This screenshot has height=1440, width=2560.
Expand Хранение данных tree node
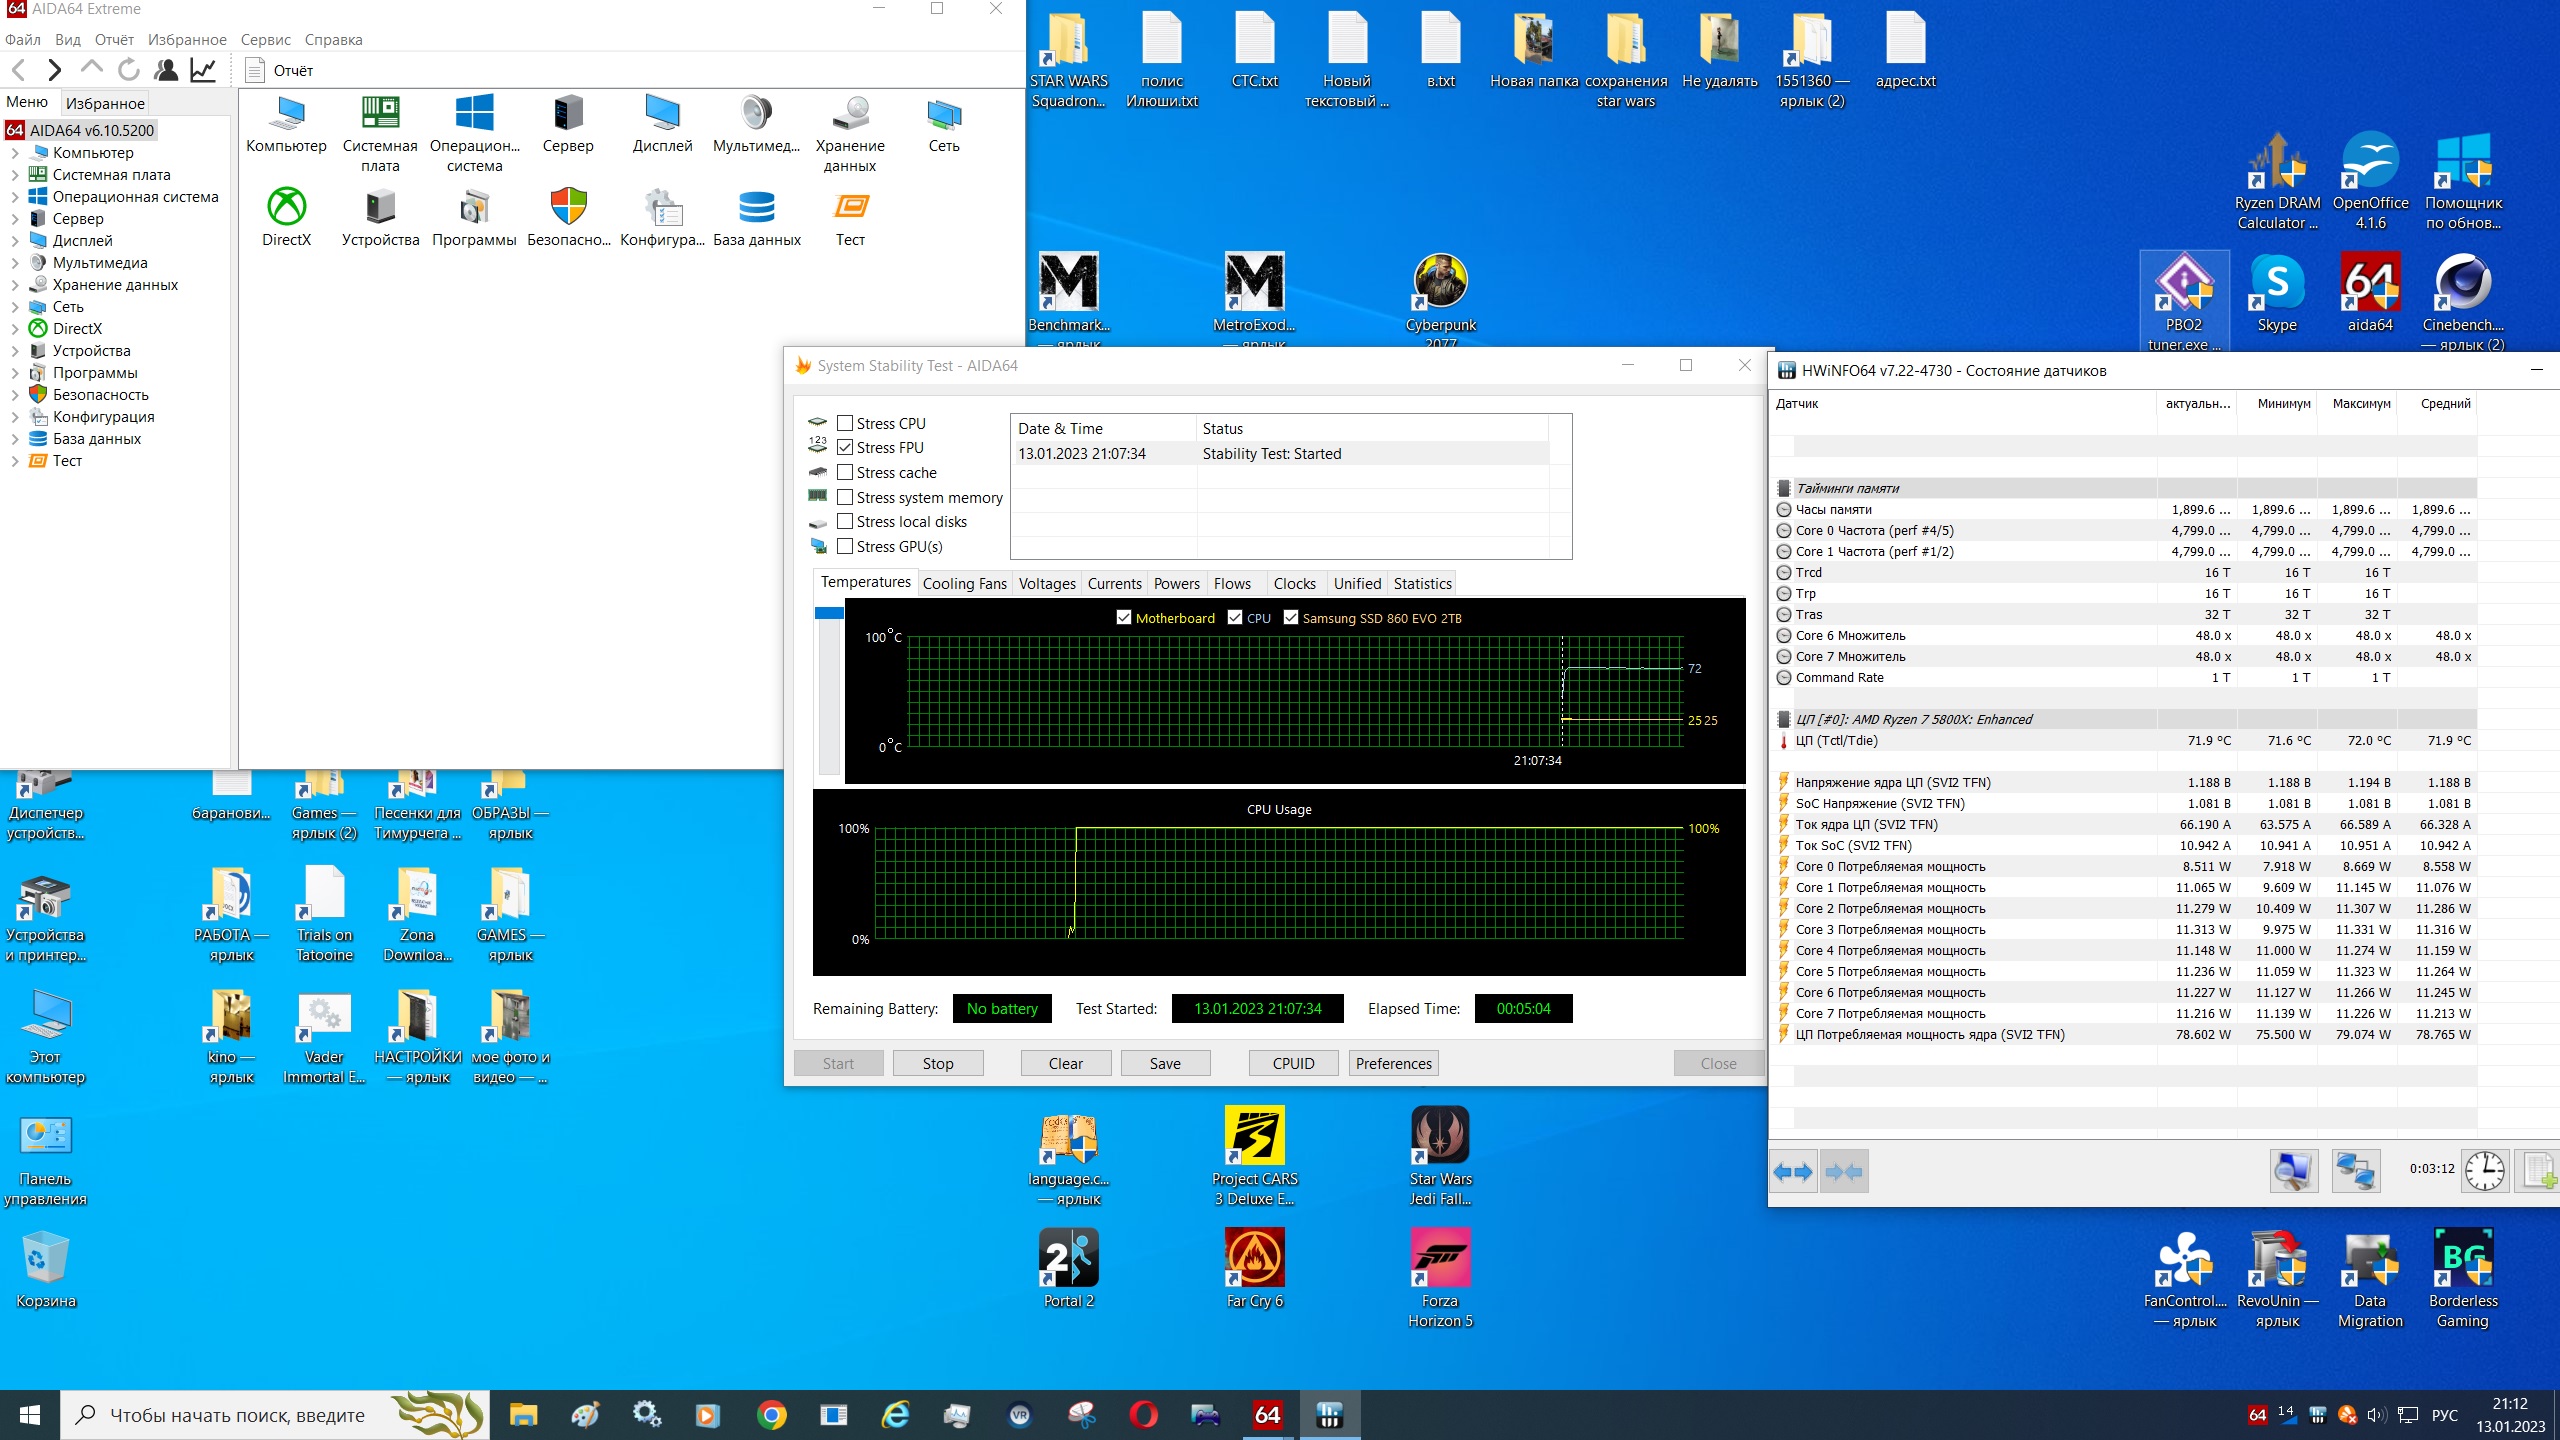click(15, 285)
